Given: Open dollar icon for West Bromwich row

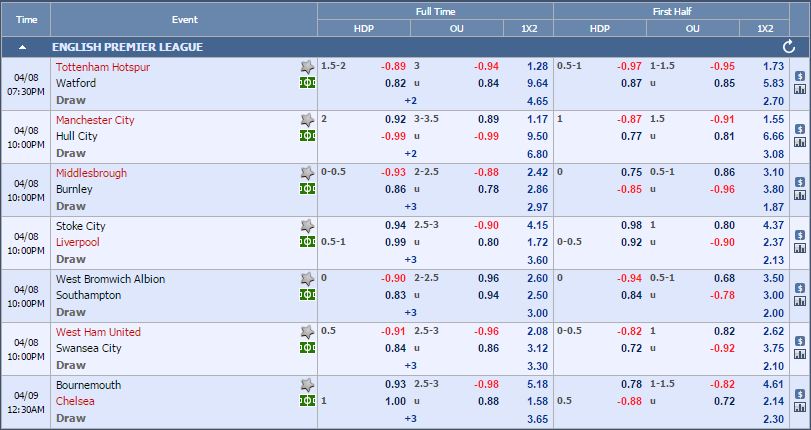Looking at the screenshot, I should [800, 288].
